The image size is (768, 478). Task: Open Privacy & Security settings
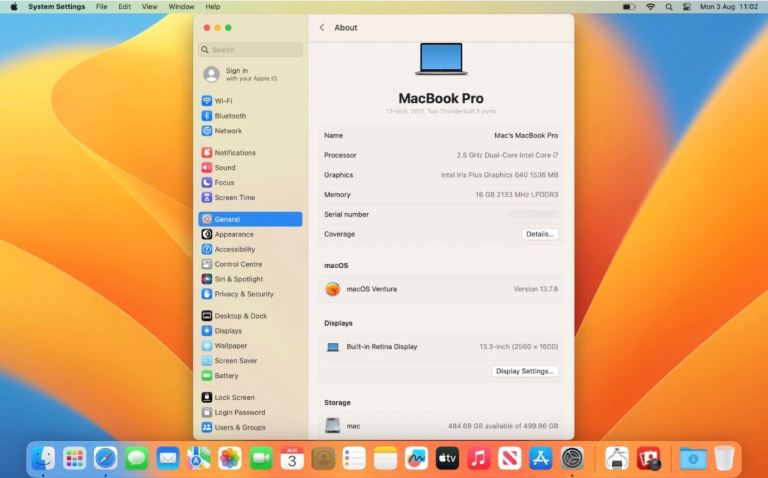pyautogui.click(x=250, y=294)
